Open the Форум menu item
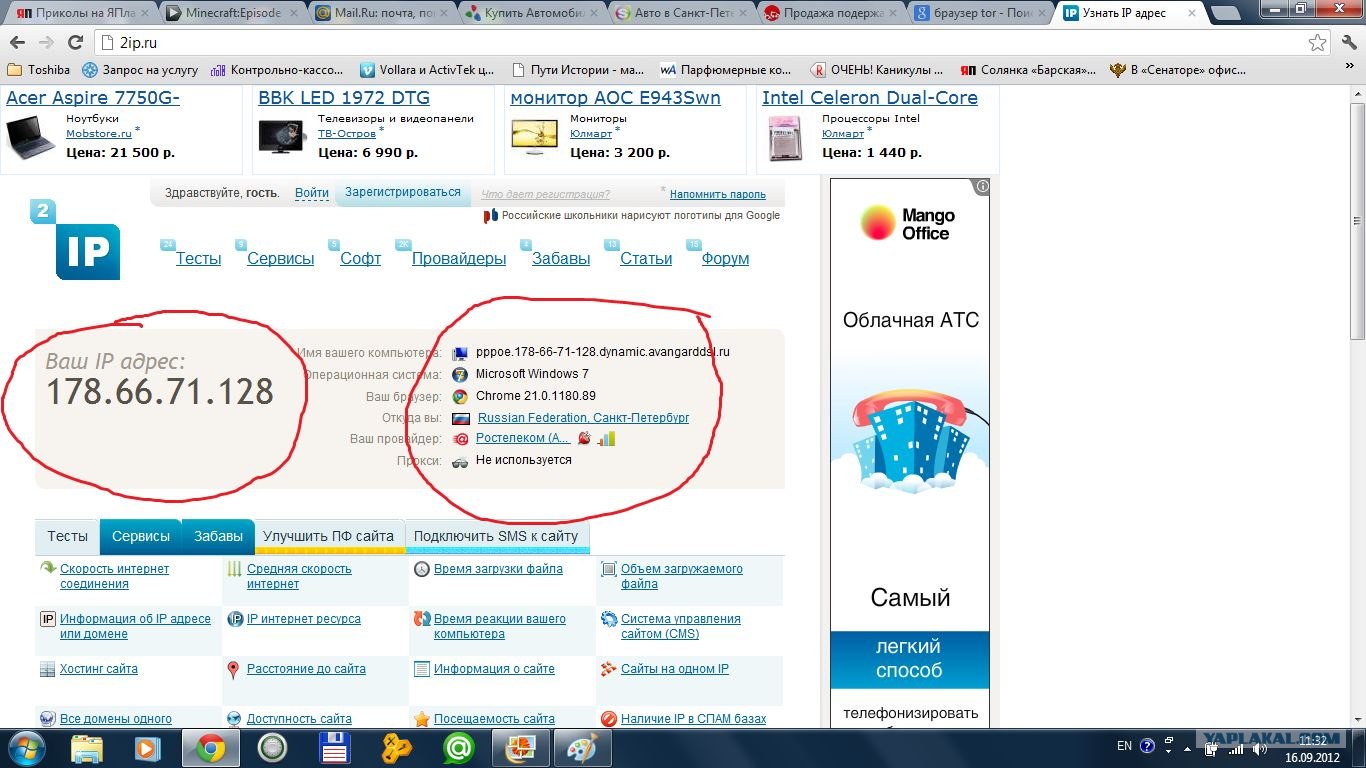1366x768 pixels. point(725,258)
